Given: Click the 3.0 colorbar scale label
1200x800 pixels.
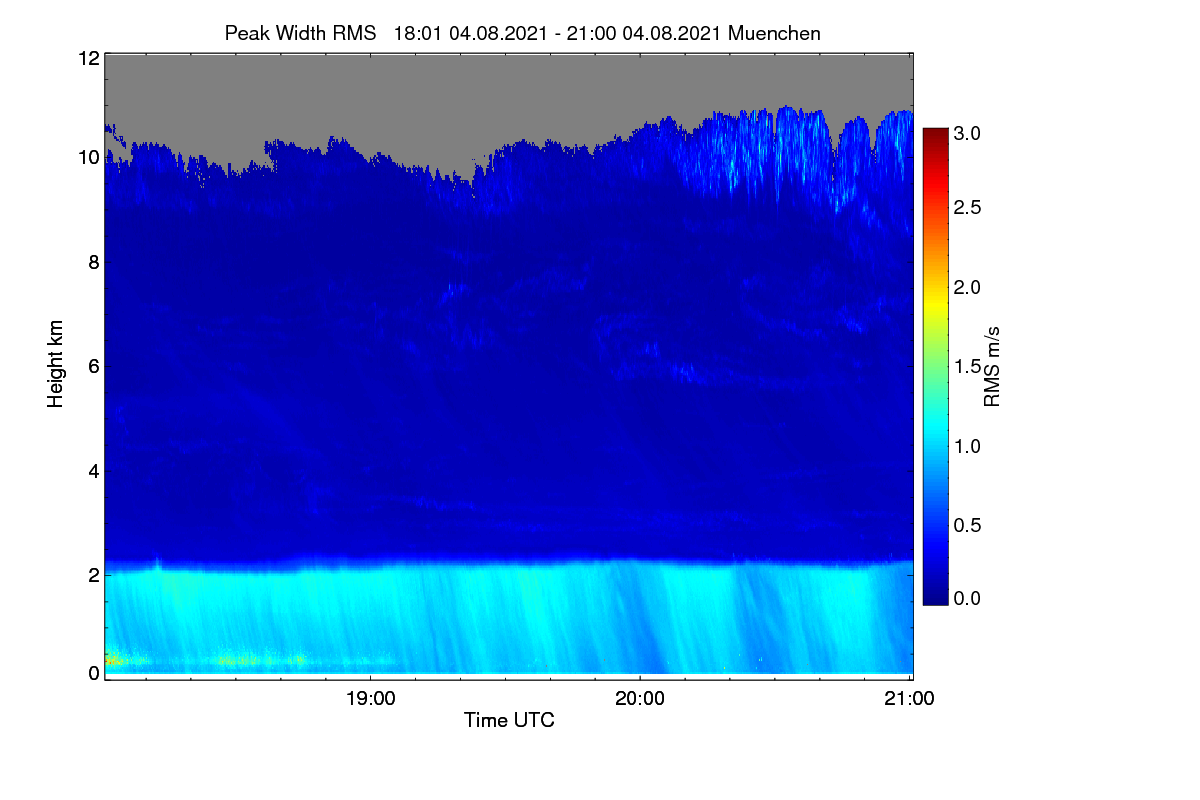Looking at the screenshot, I should point(968,133).
